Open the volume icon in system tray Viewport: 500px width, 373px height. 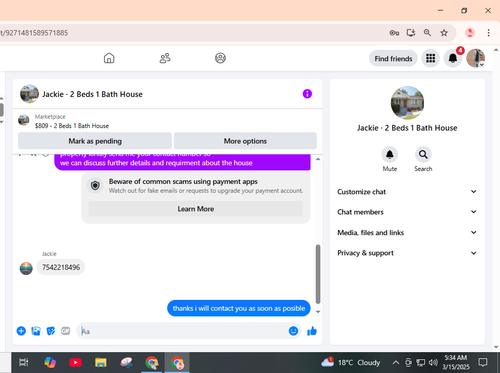tap(433, 362)
